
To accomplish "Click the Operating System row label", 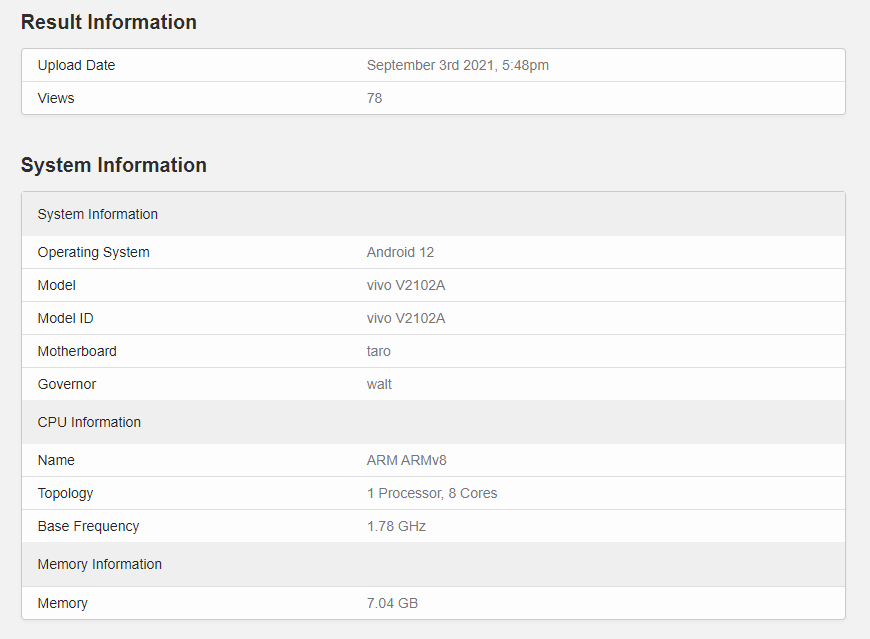I will tap(94, 252).
